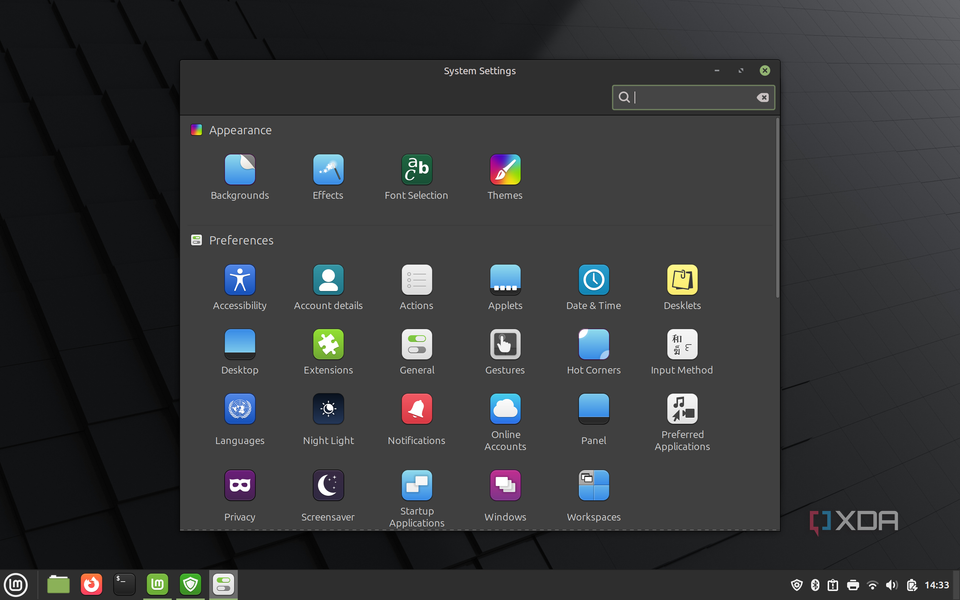Launch Firefox from the taskbar

click(91, 585)
